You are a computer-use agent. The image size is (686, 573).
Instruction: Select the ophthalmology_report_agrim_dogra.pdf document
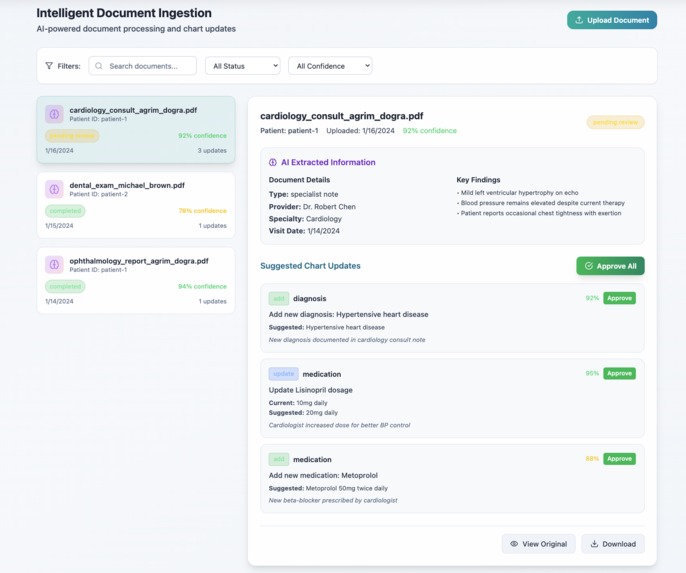click(x=136, y=280)
